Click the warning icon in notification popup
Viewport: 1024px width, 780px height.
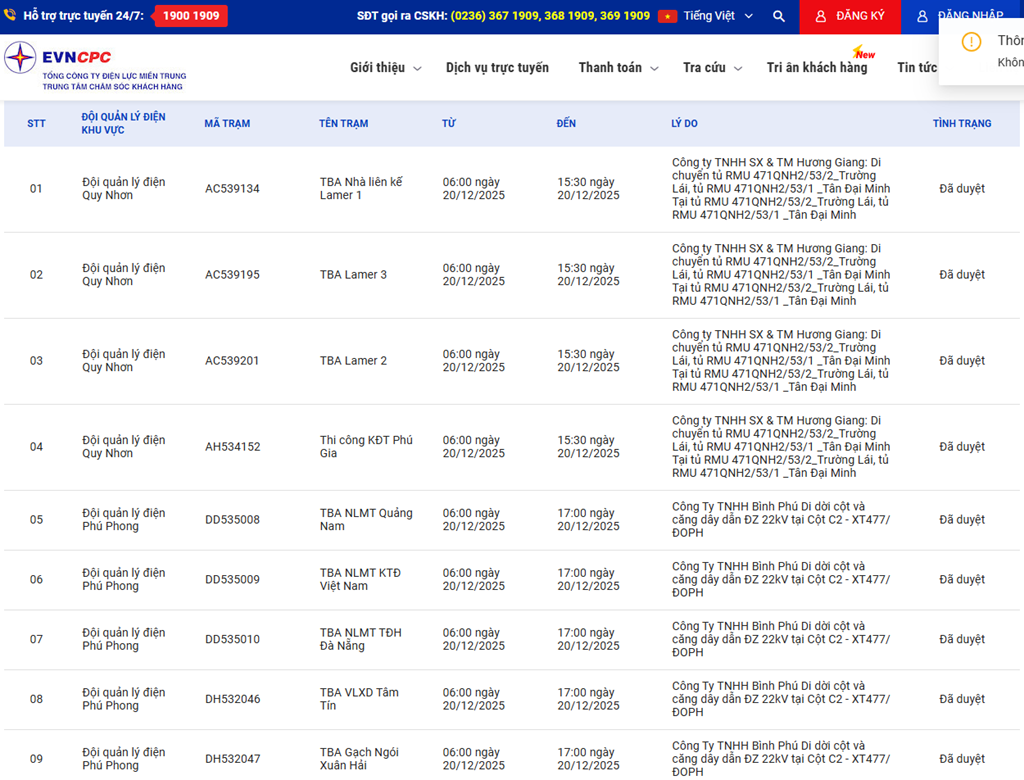(971, 42)
